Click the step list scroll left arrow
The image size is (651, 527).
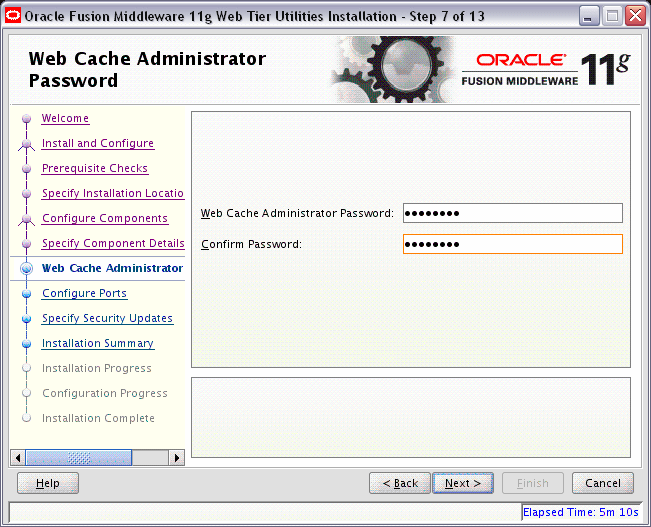18,458
